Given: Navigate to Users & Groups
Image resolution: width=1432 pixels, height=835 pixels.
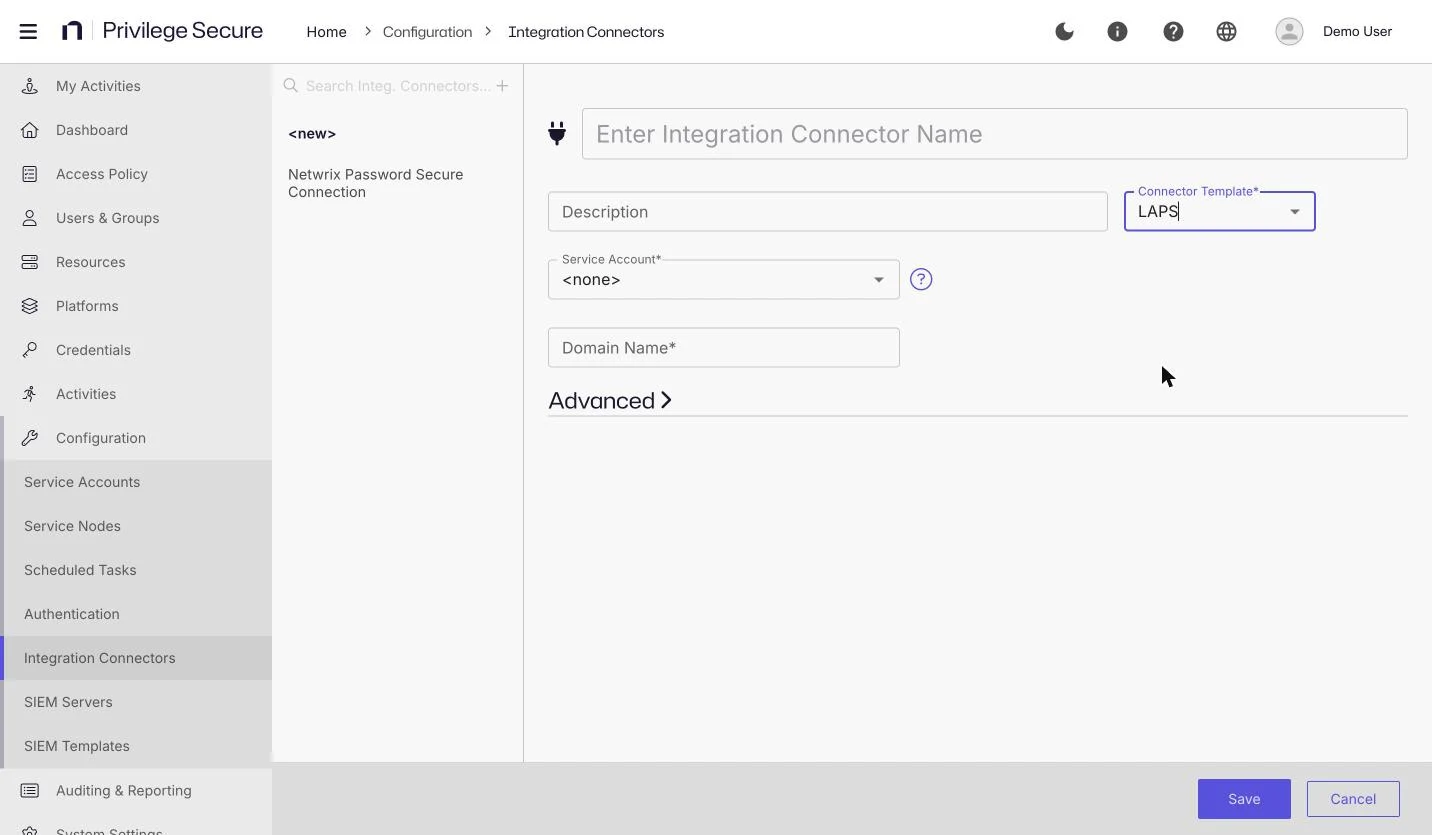Looking at the screenshot, I should pyautogui.click(x=136, y=218).
